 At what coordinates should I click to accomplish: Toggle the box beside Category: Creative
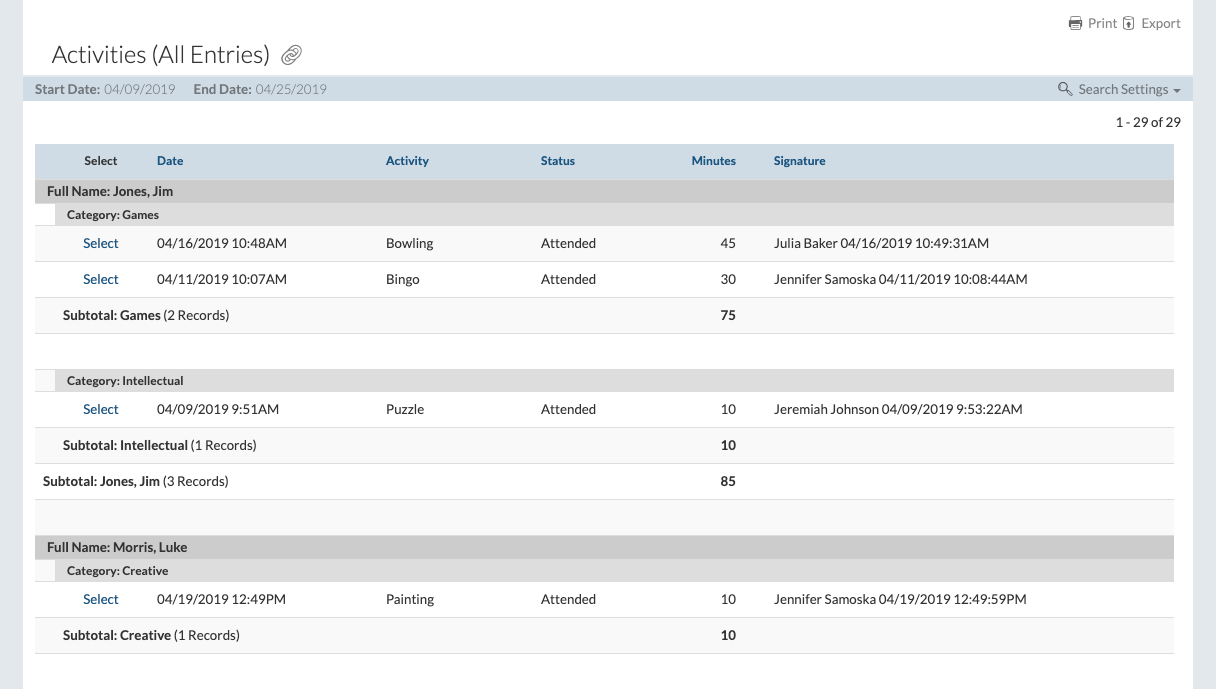46,571
